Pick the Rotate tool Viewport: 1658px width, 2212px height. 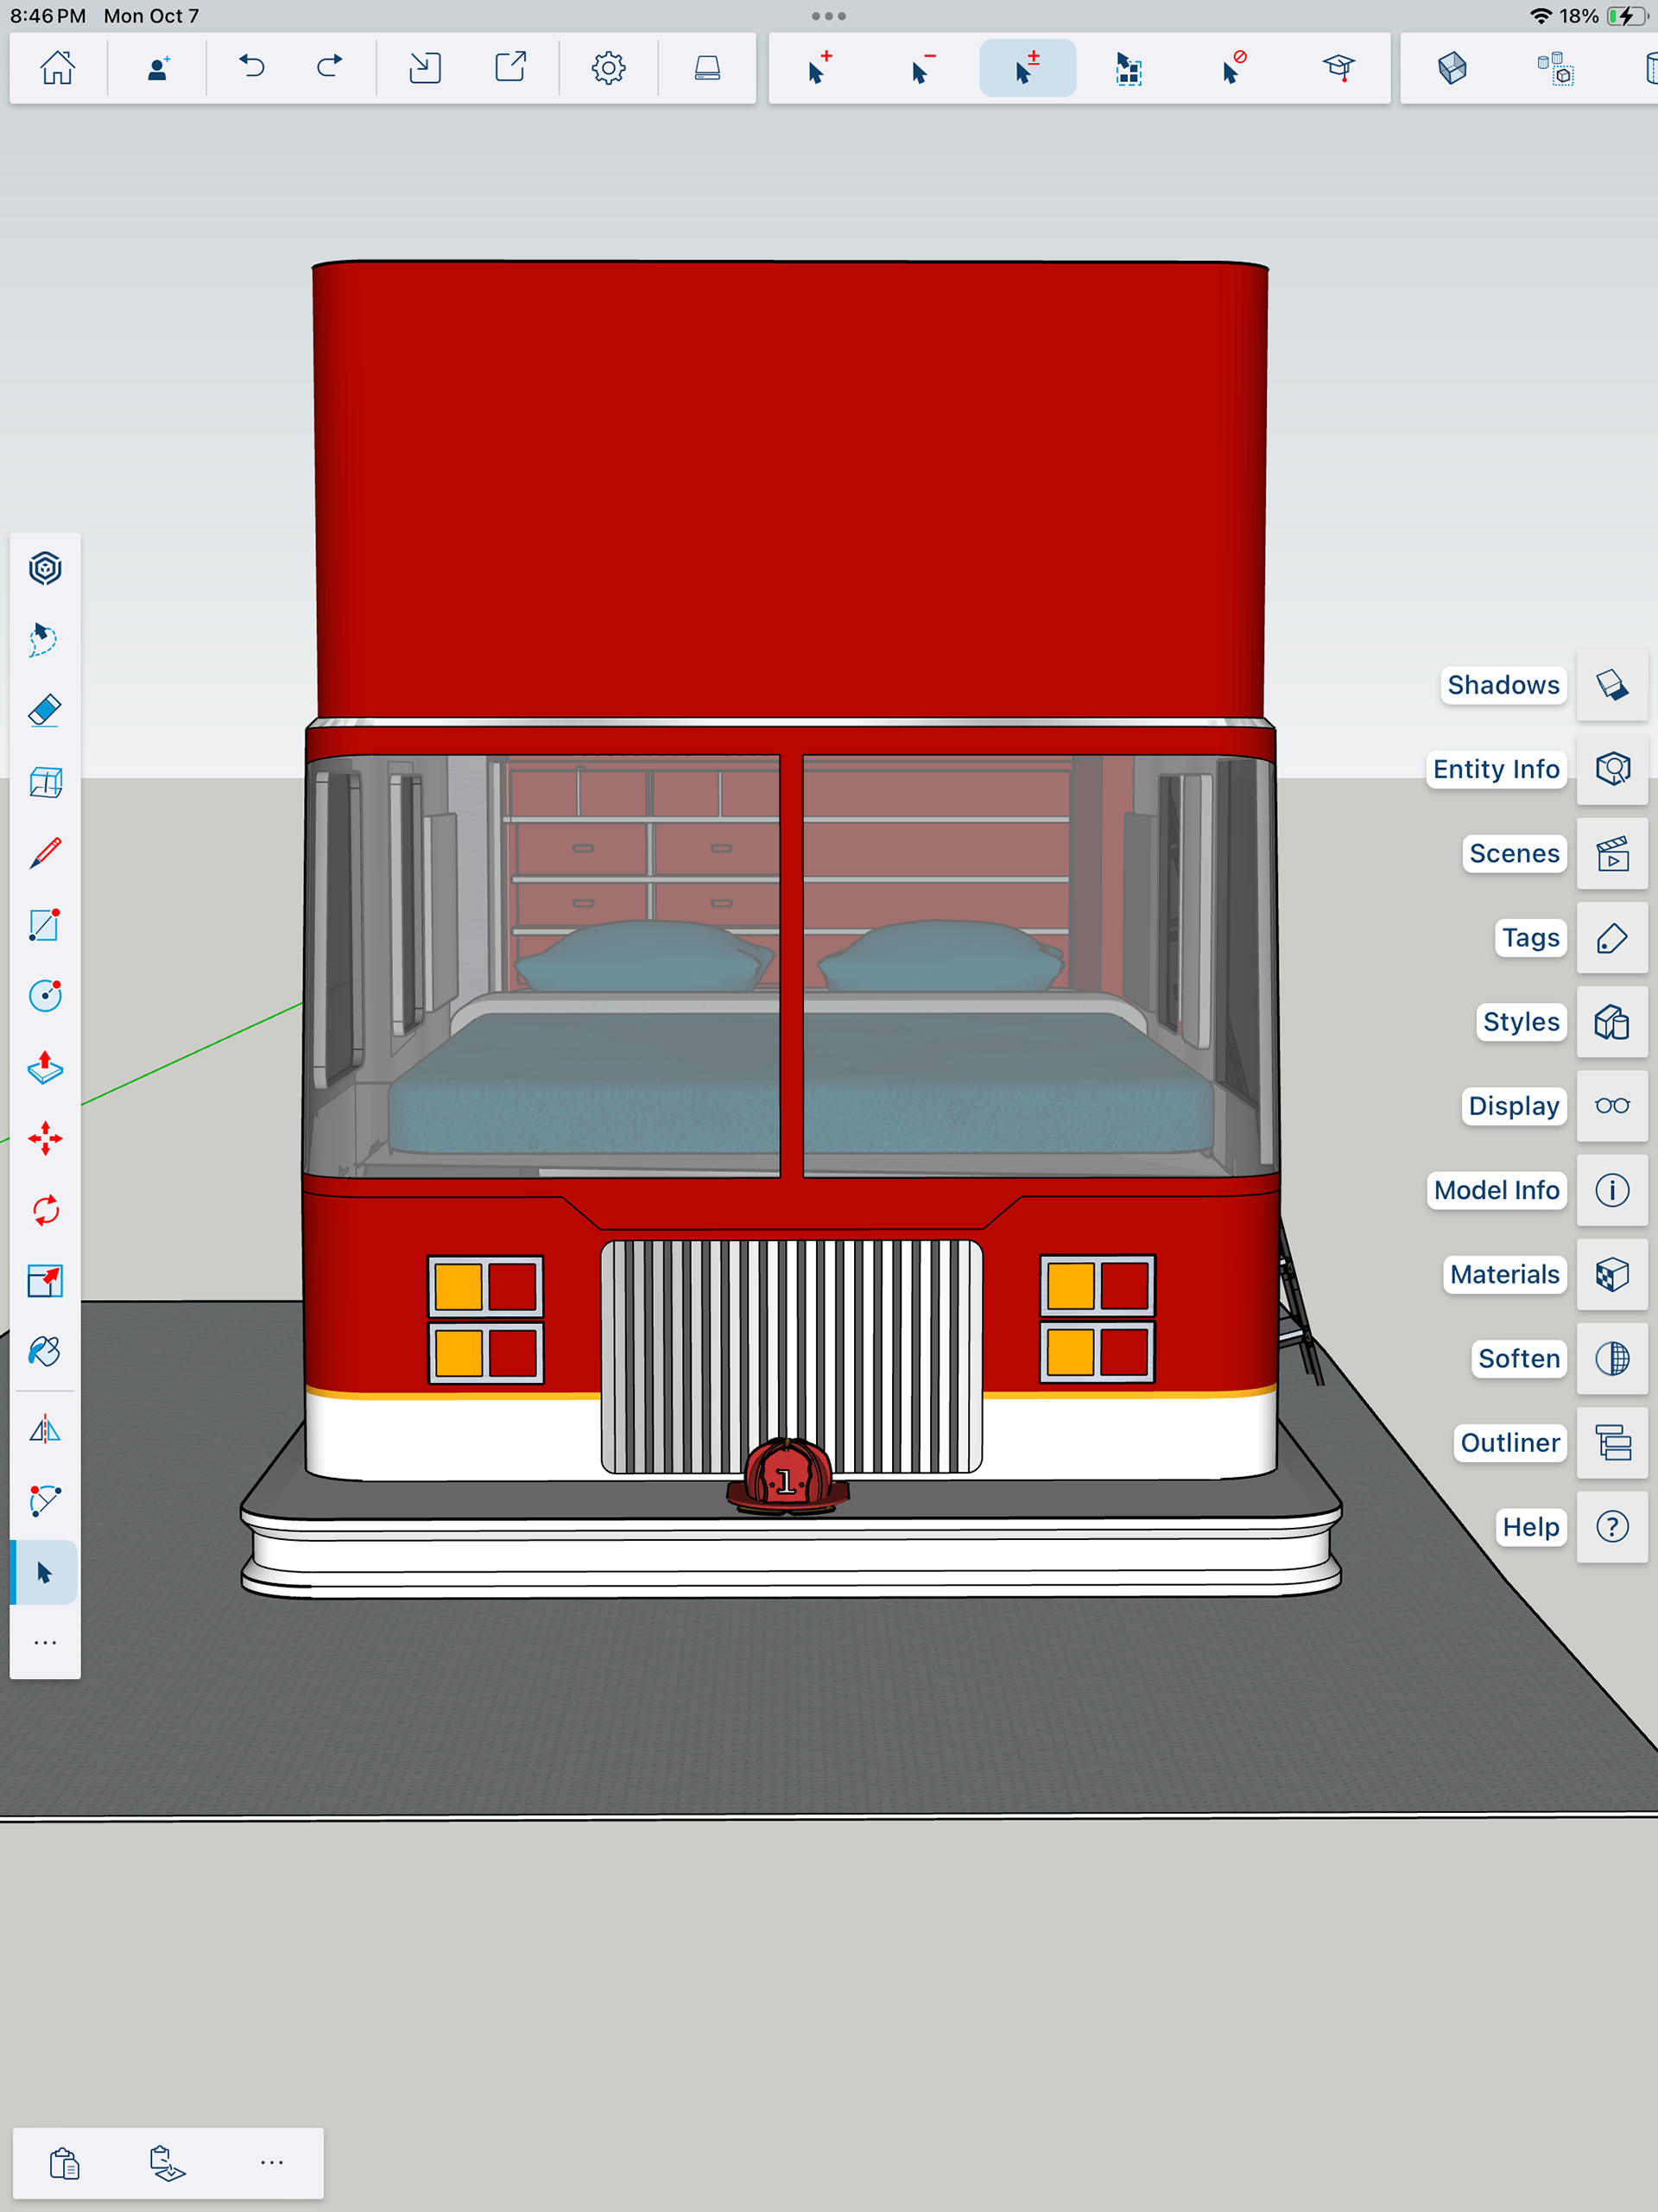[x=45, y=1210]
